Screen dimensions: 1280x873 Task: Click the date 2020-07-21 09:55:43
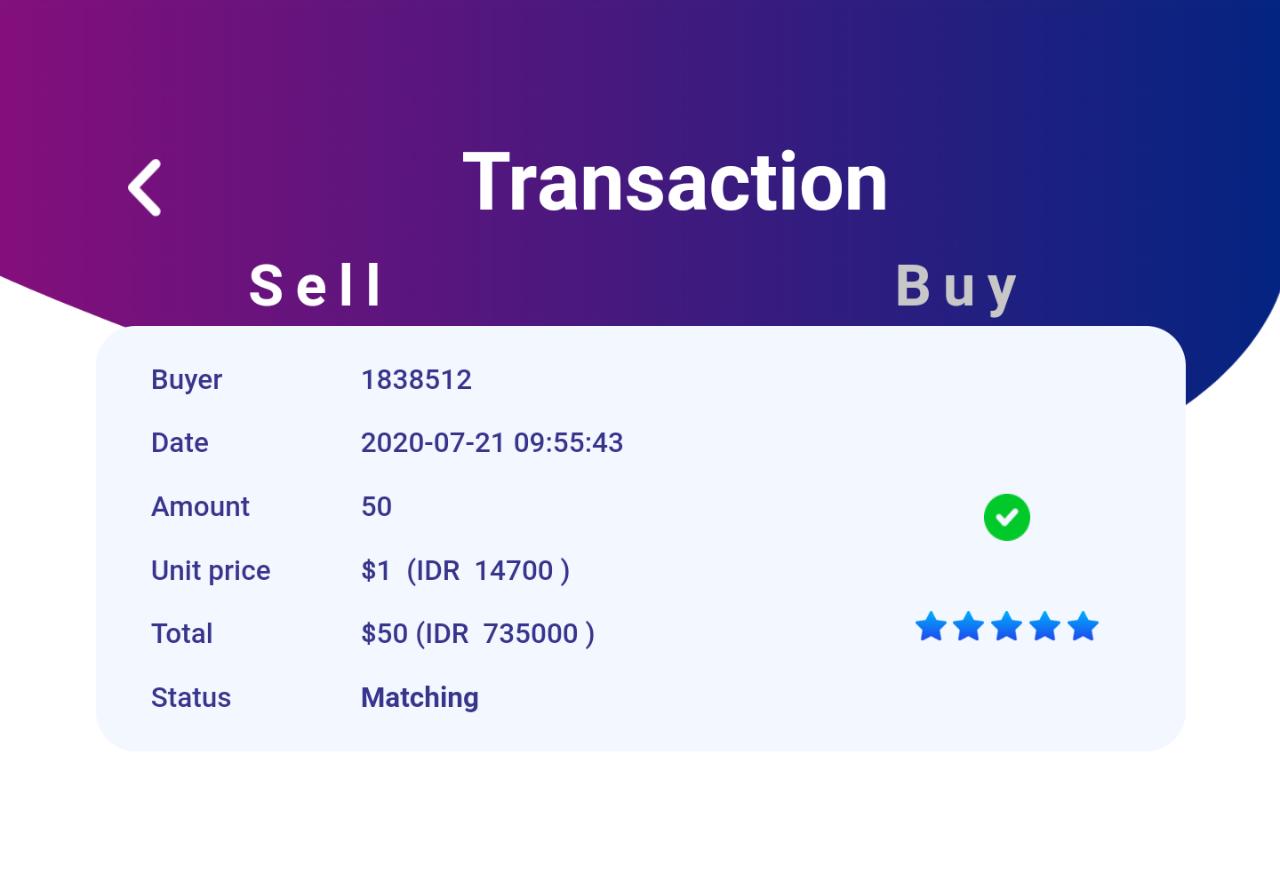click(492, 443)
